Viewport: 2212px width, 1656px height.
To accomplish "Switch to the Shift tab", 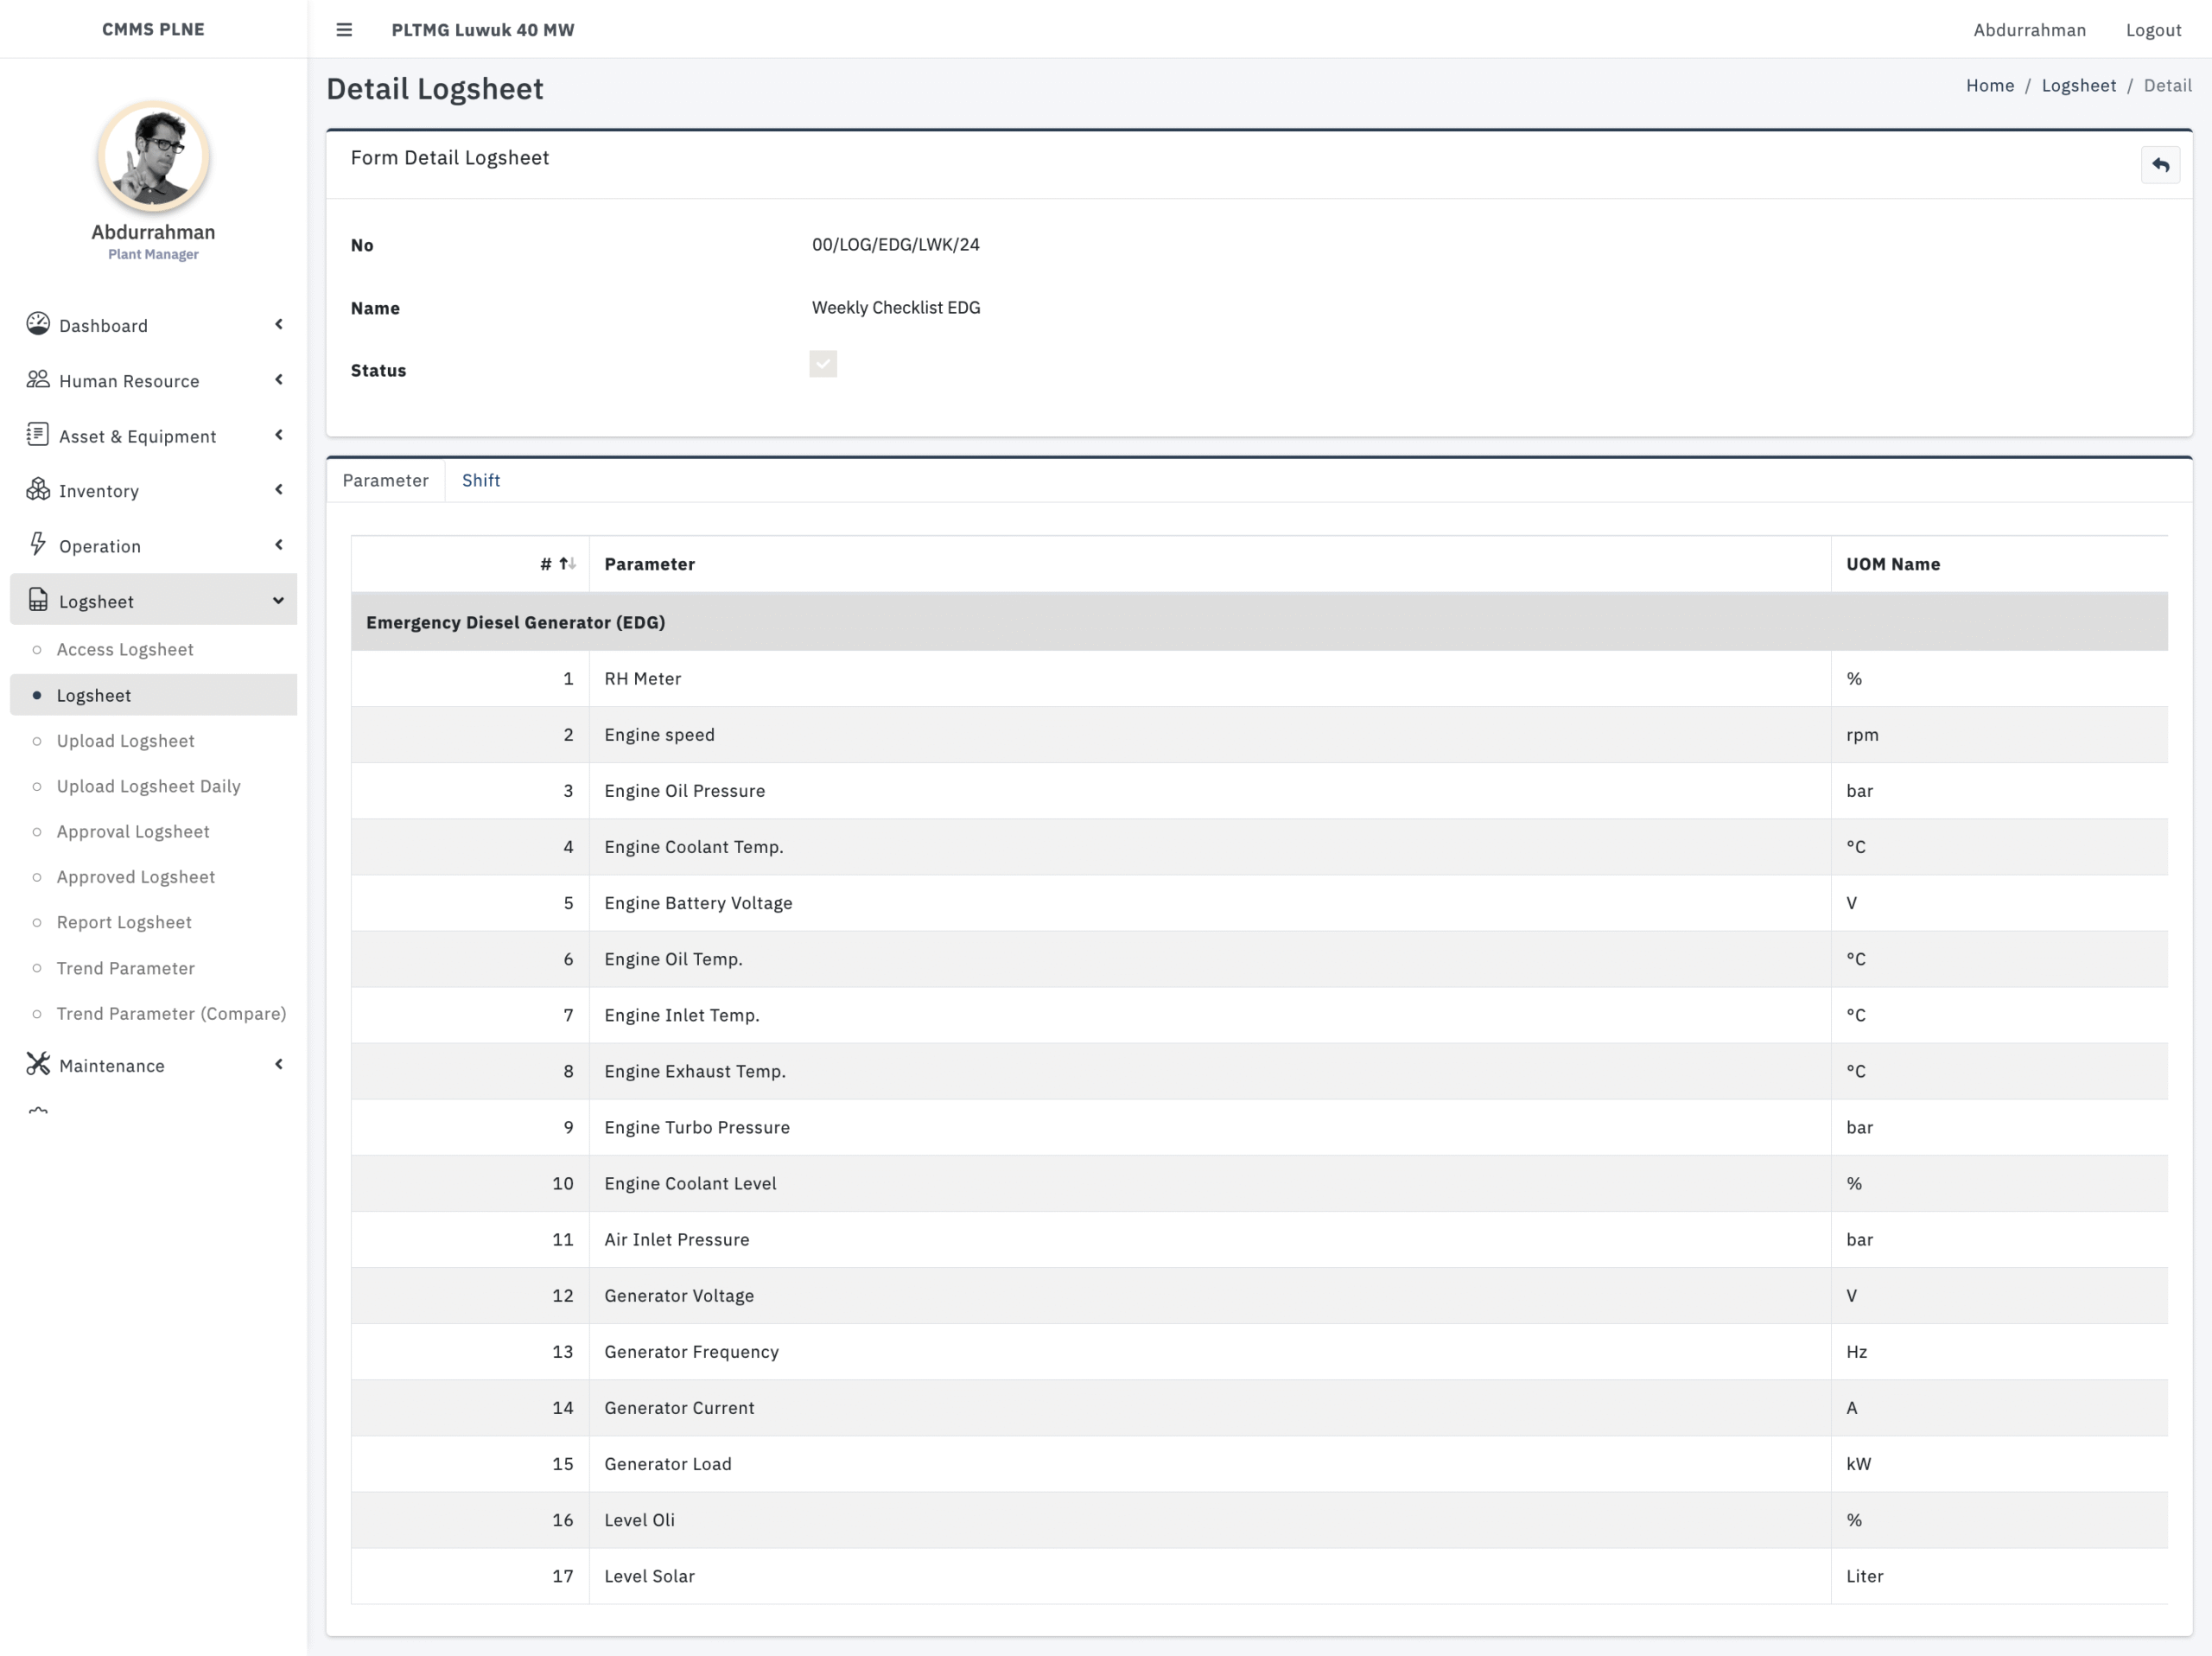I will tap(481, 480).
